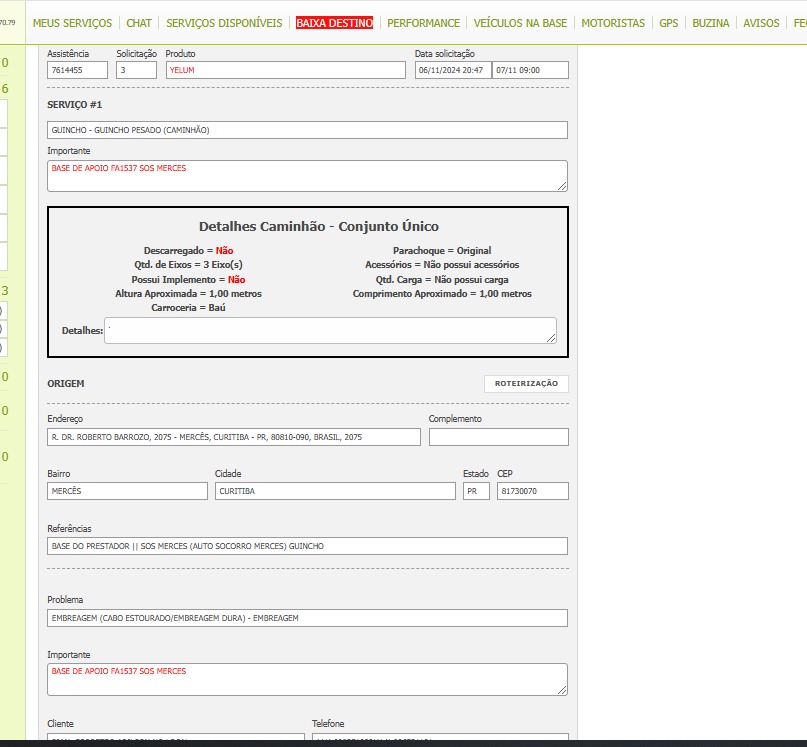Open the Chat menu item

(139, 23)
